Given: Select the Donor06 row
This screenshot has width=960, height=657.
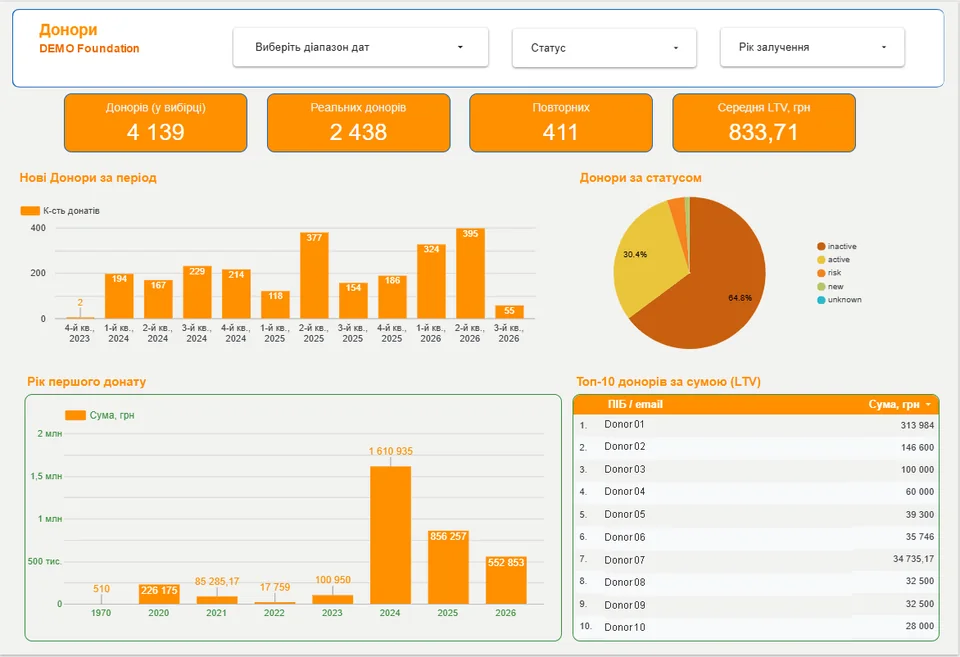Looking at the screenshot, I should click(756, 537).
